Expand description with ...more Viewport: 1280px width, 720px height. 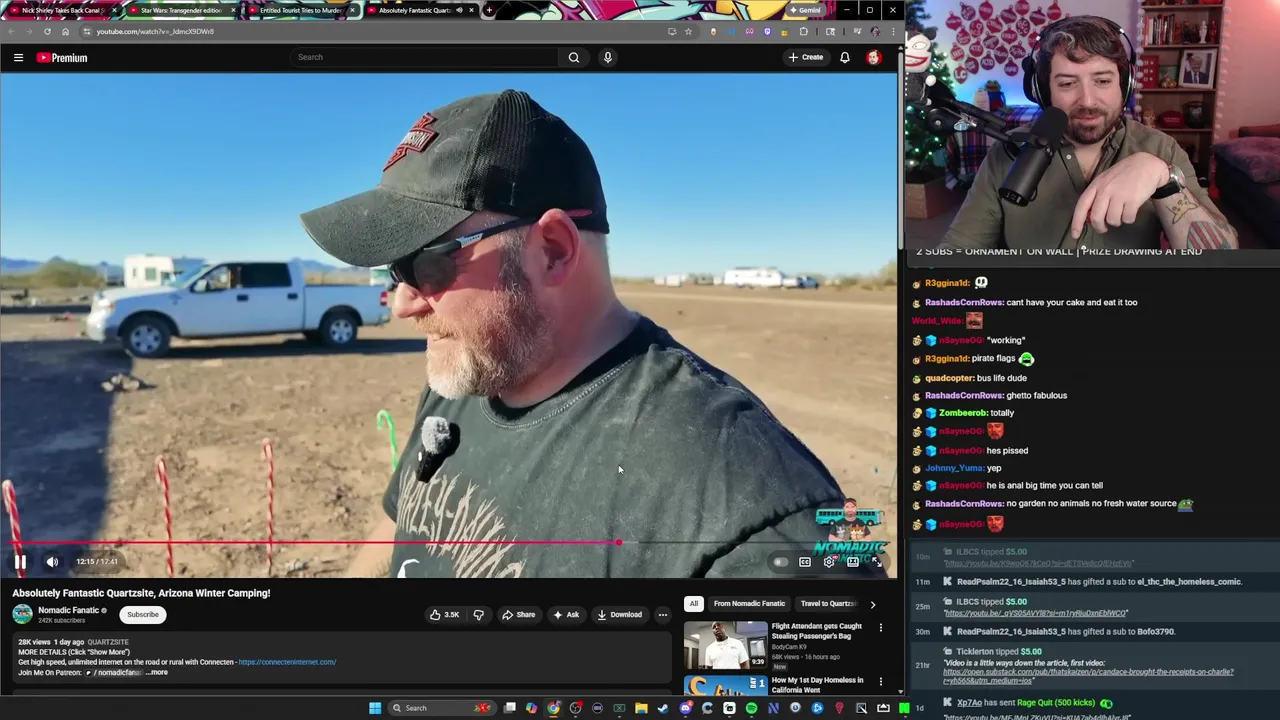coord(156,672)
